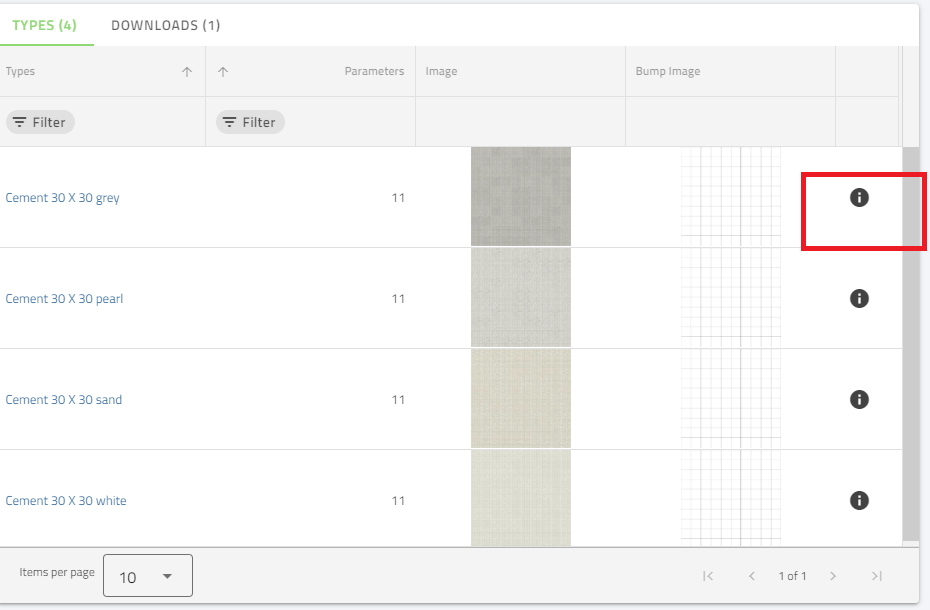Expand the Items per page dropdown
Image resolution: width=930 pixels, height=610 pixels.
[147, 576]
